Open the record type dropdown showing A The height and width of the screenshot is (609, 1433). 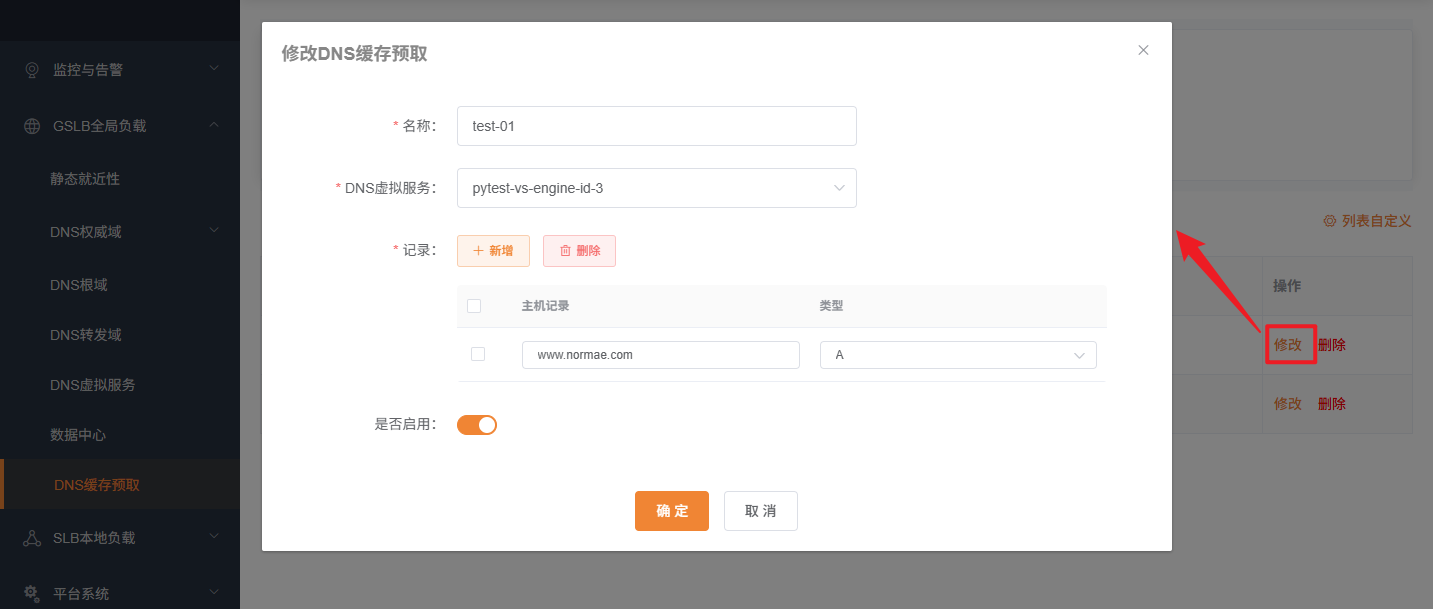pyautogui.click(x=957, y=355)
